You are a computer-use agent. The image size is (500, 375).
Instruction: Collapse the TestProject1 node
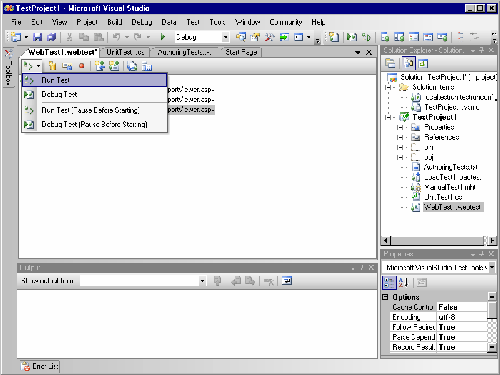(x=388, y=117)
